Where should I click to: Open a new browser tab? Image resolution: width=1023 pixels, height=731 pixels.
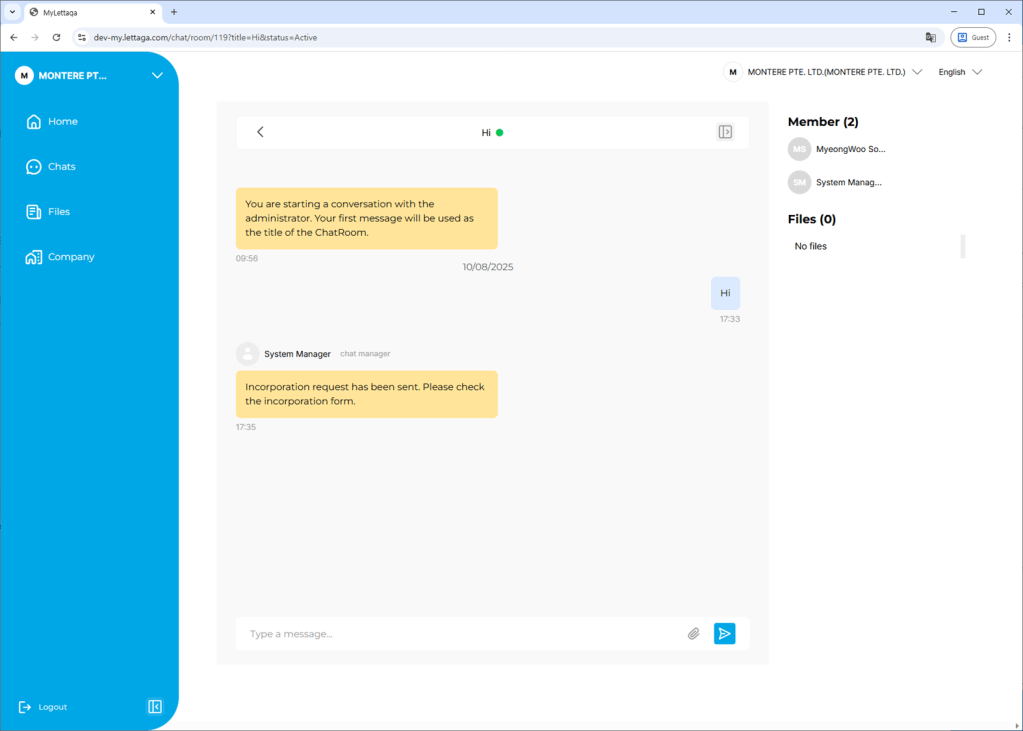point(174,12)
